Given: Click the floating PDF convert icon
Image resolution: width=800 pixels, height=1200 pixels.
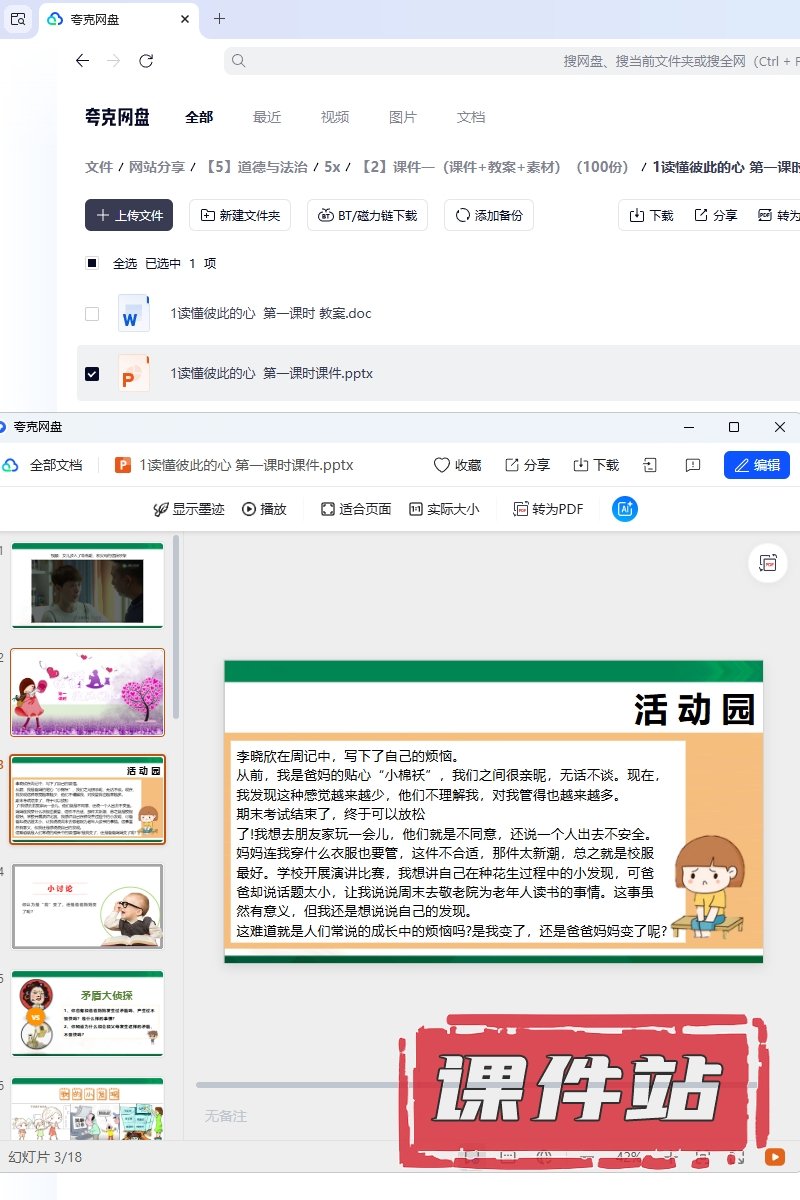Looking at the screenshot, I should click(x=768, y=563).
